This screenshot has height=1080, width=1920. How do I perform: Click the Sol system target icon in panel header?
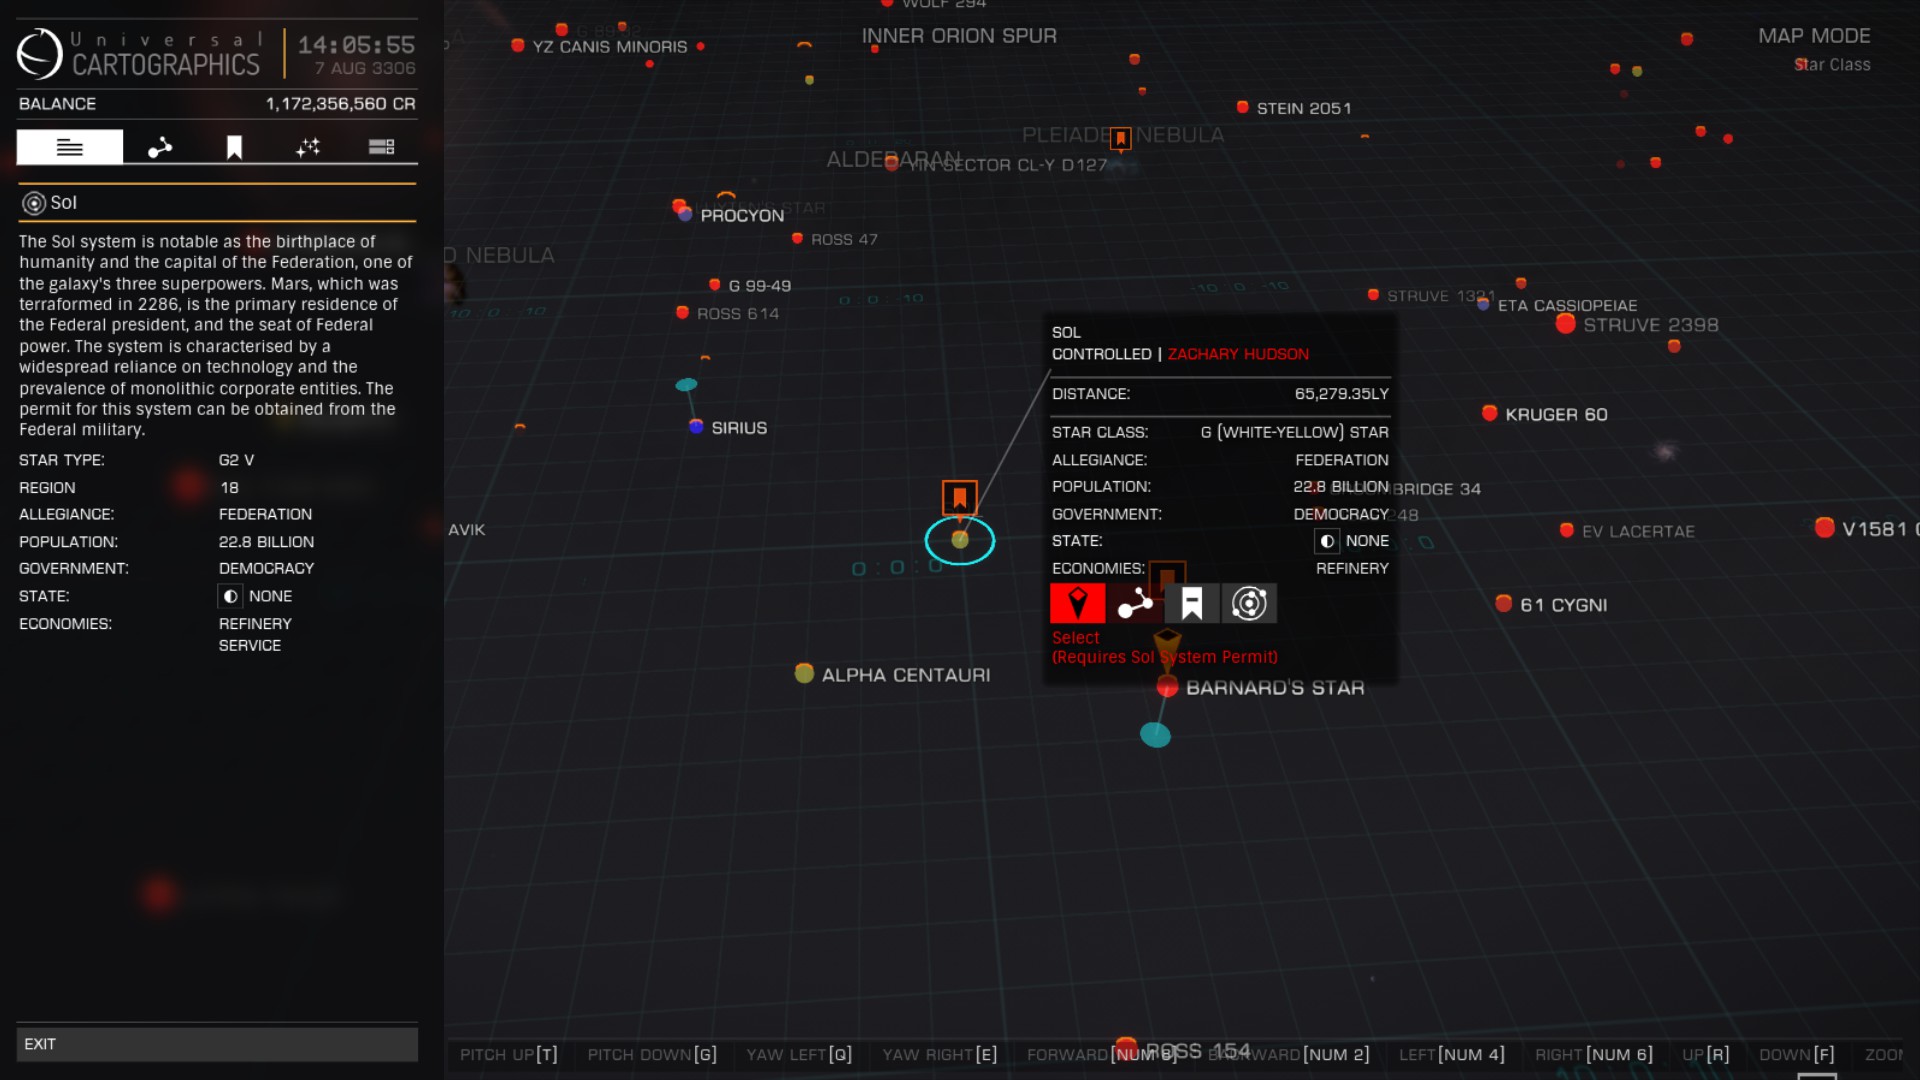click(x=34, y=203)
